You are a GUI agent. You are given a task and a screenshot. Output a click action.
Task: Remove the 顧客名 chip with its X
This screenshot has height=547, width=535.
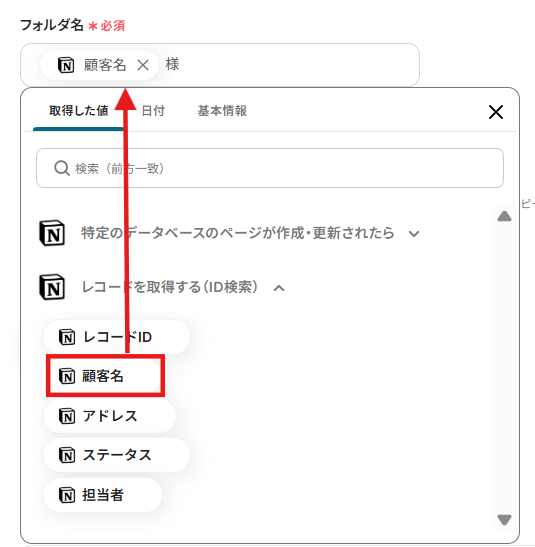point(143,65)
